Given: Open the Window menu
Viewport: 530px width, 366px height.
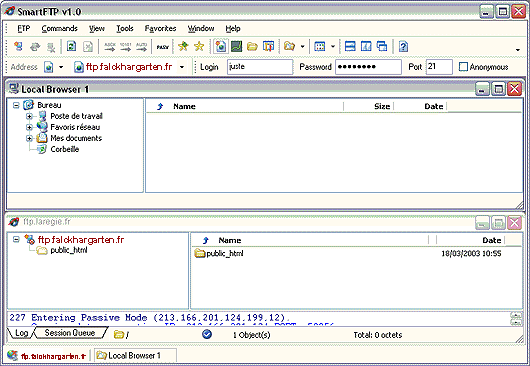Looking at the screenshot, I should point(201,28).
